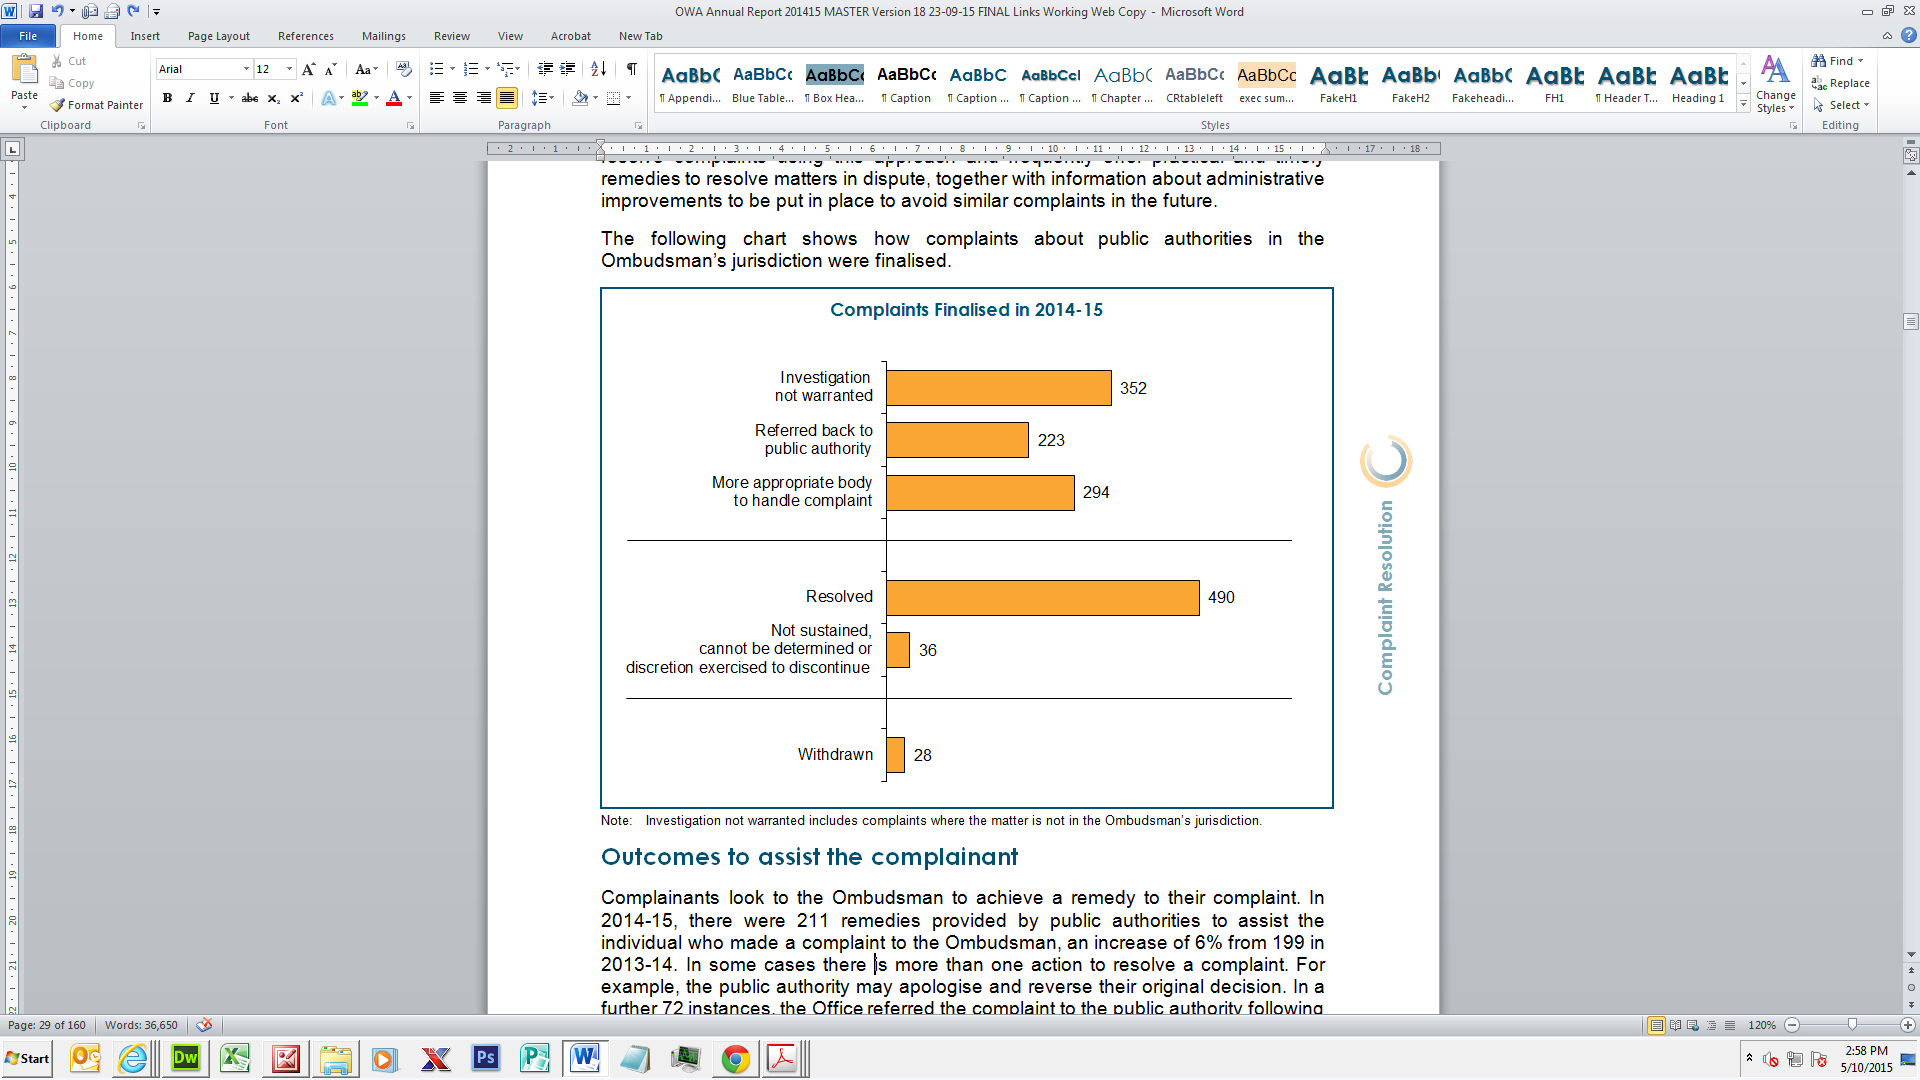Save the document from the Quick Access Toolbar
1920x1080 pixels.
tap(36, 11)
